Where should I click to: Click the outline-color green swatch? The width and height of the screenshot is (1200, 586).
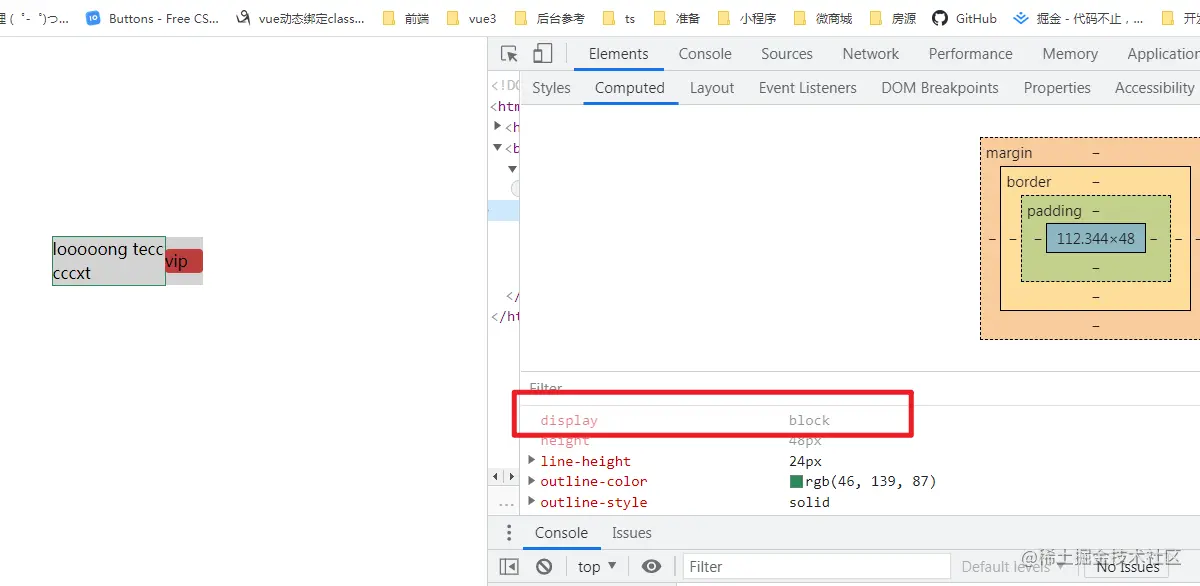point(796,481)
